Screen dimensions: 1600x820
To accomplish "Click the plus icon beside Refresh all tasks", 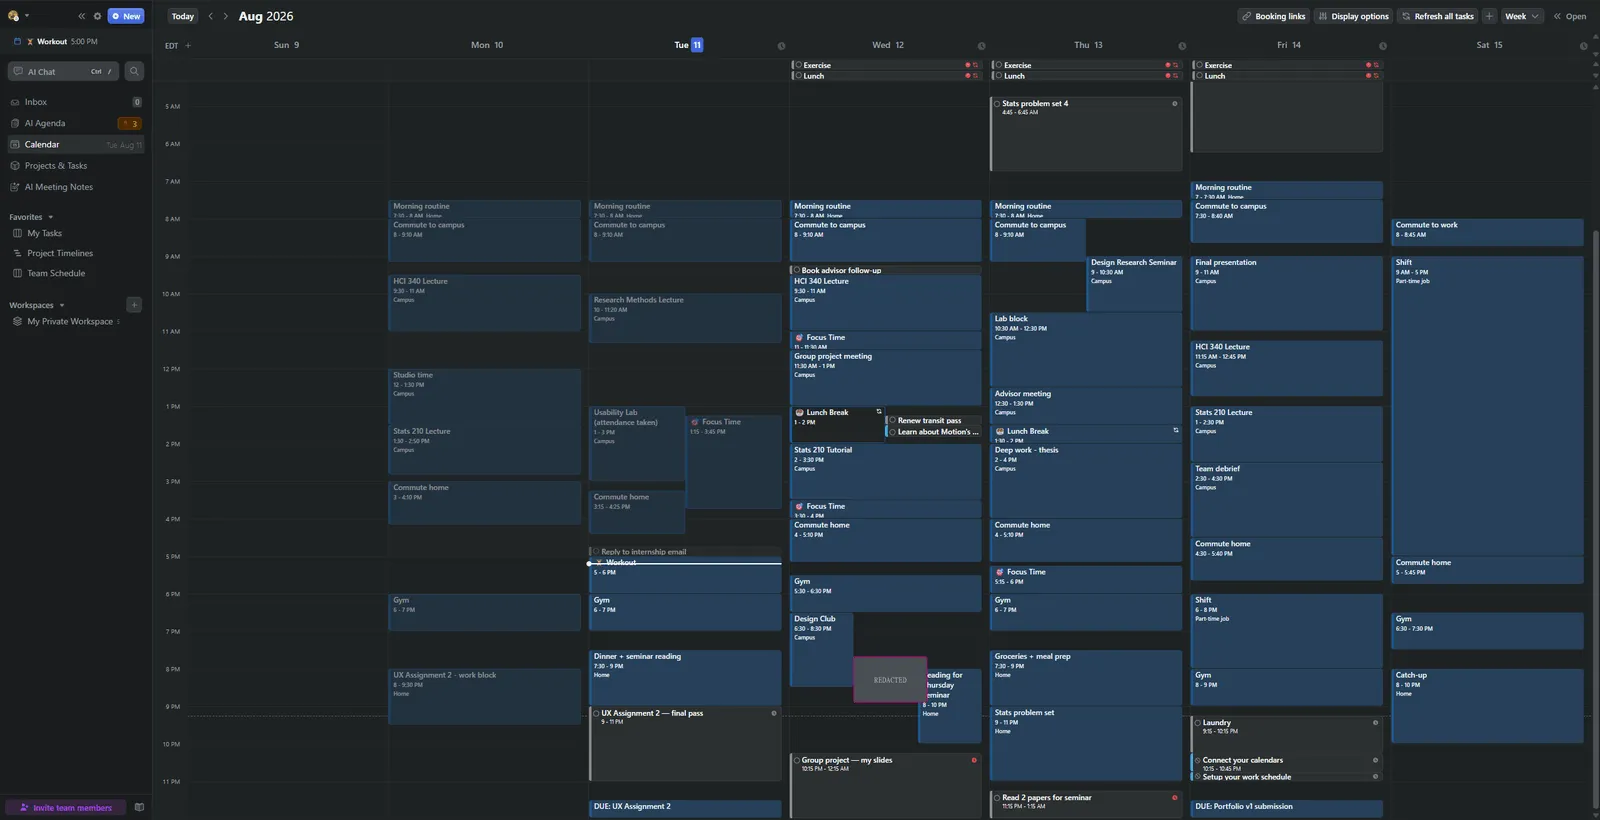I will coord(1489,16).
